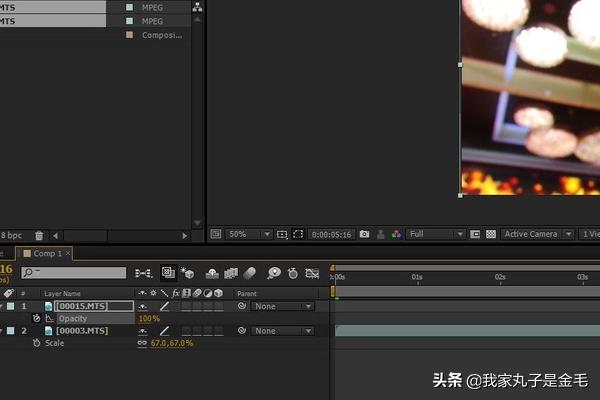Viewport: 600px width, 400px height.
Task: Click the 3D layer cube column icon
Action: (x=218, y=293)
